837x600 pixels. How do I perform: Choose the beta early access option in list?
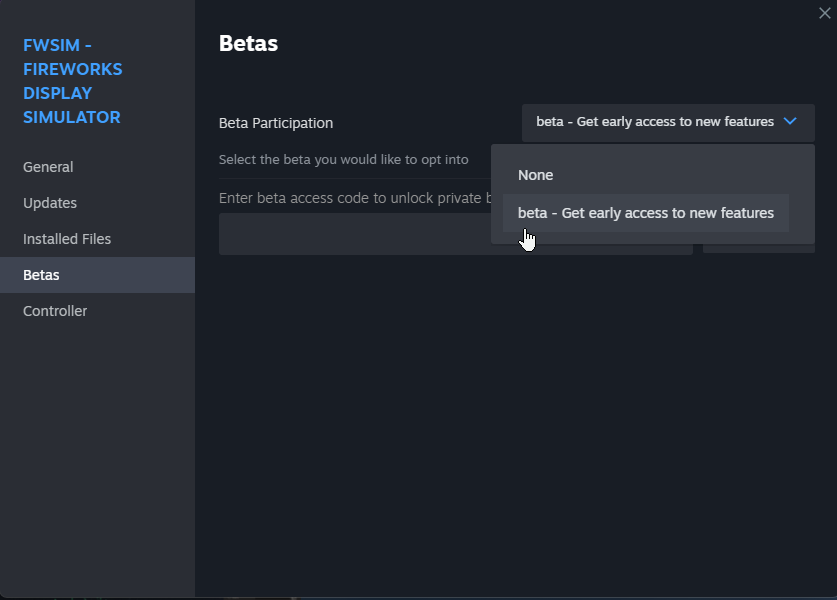tap(645, 213)
